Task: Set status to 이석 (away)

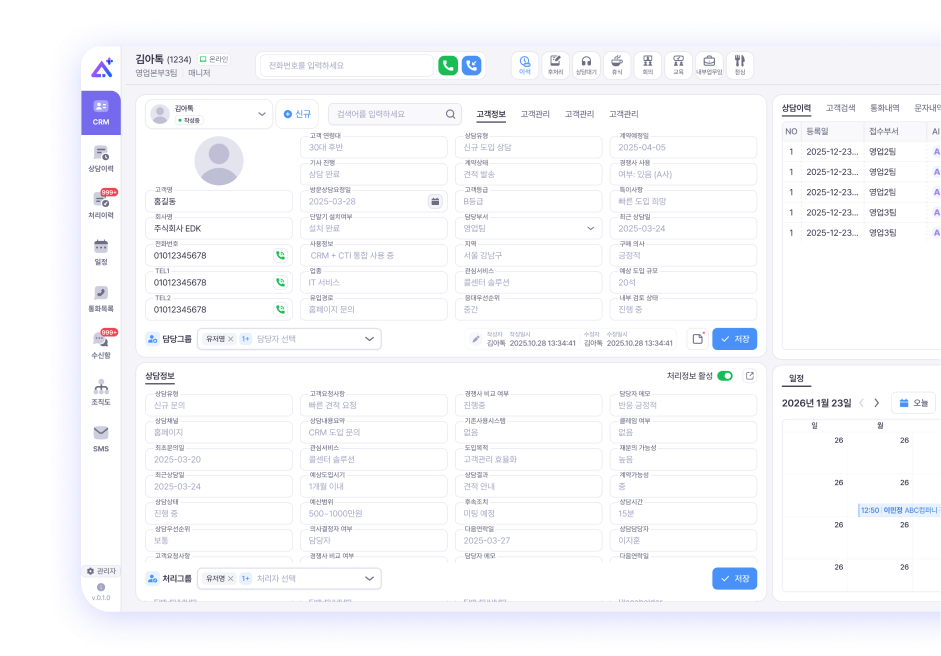Action: click(525, 65)
